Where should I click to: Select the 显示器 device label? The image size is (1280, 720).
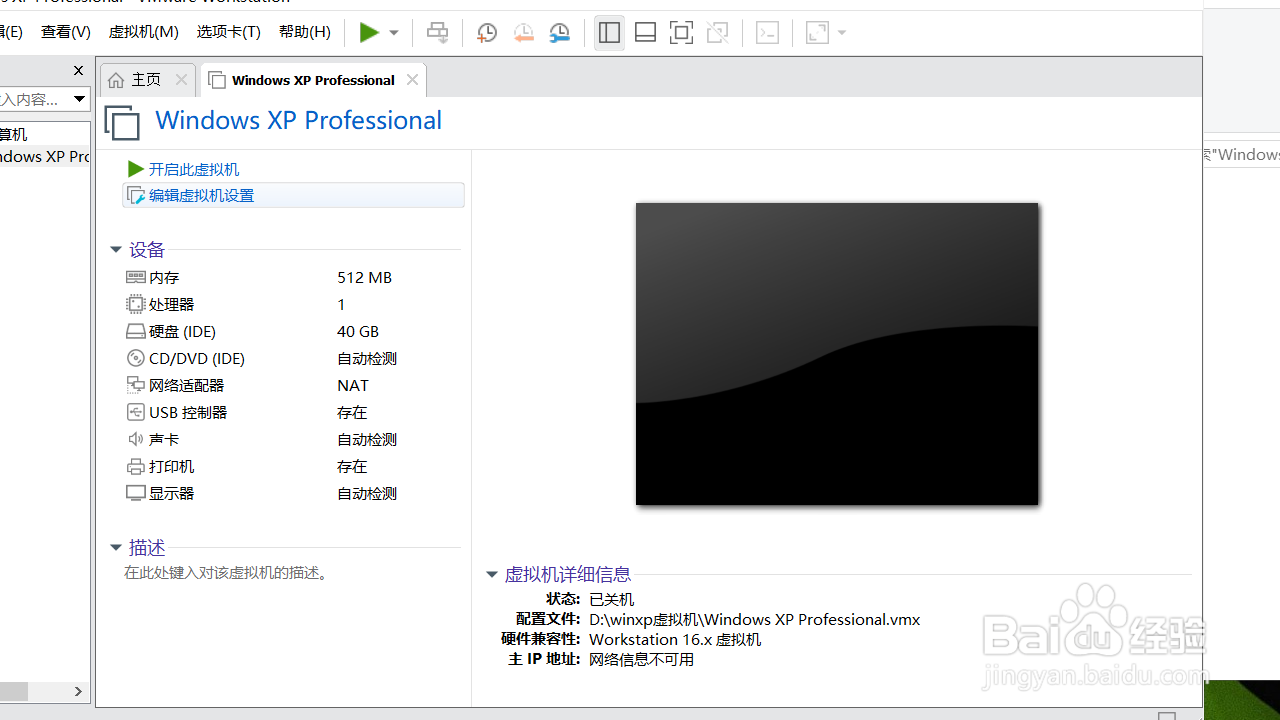point(172,494)
